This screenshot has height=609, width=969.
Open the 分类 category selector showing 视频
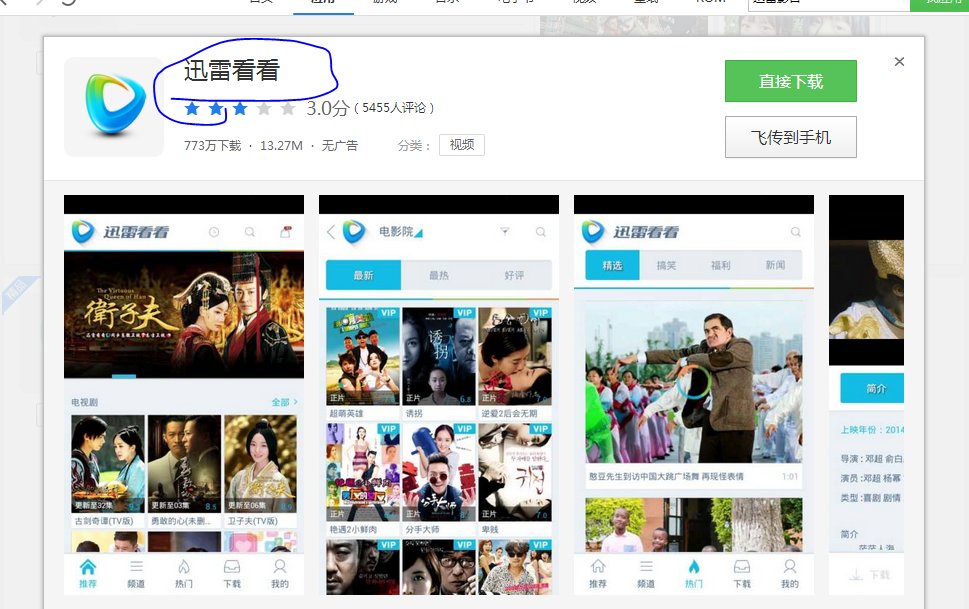pos(461,144)
